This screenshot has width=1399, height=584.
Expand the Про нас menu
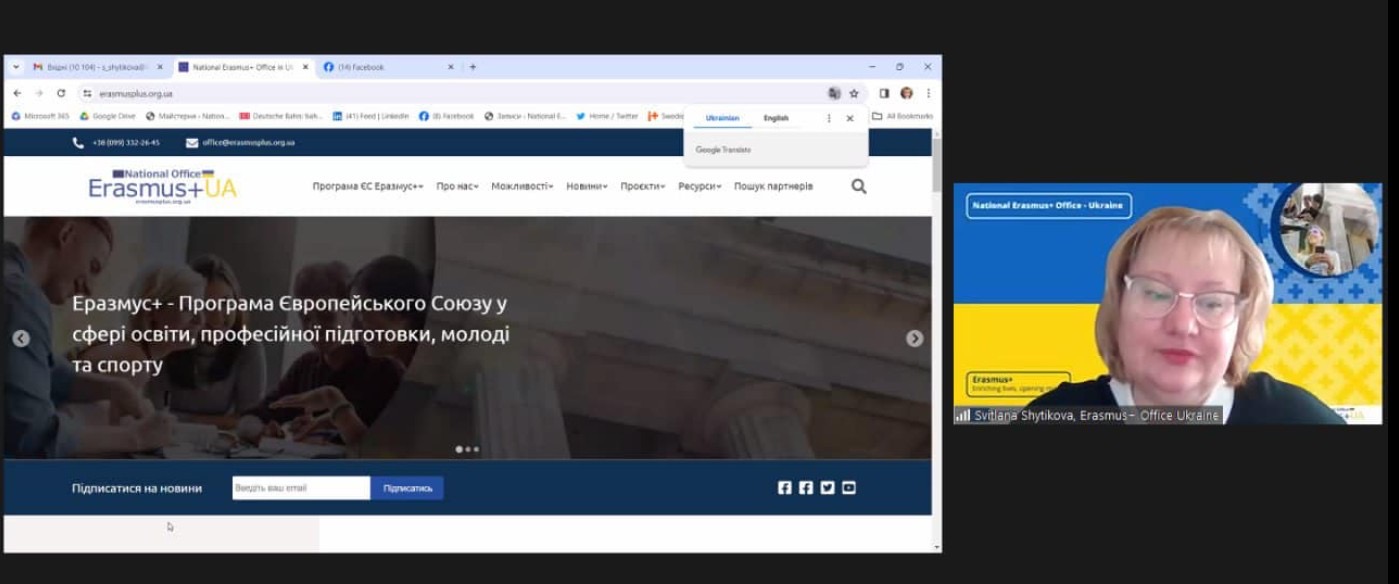[x=457, y=186]
